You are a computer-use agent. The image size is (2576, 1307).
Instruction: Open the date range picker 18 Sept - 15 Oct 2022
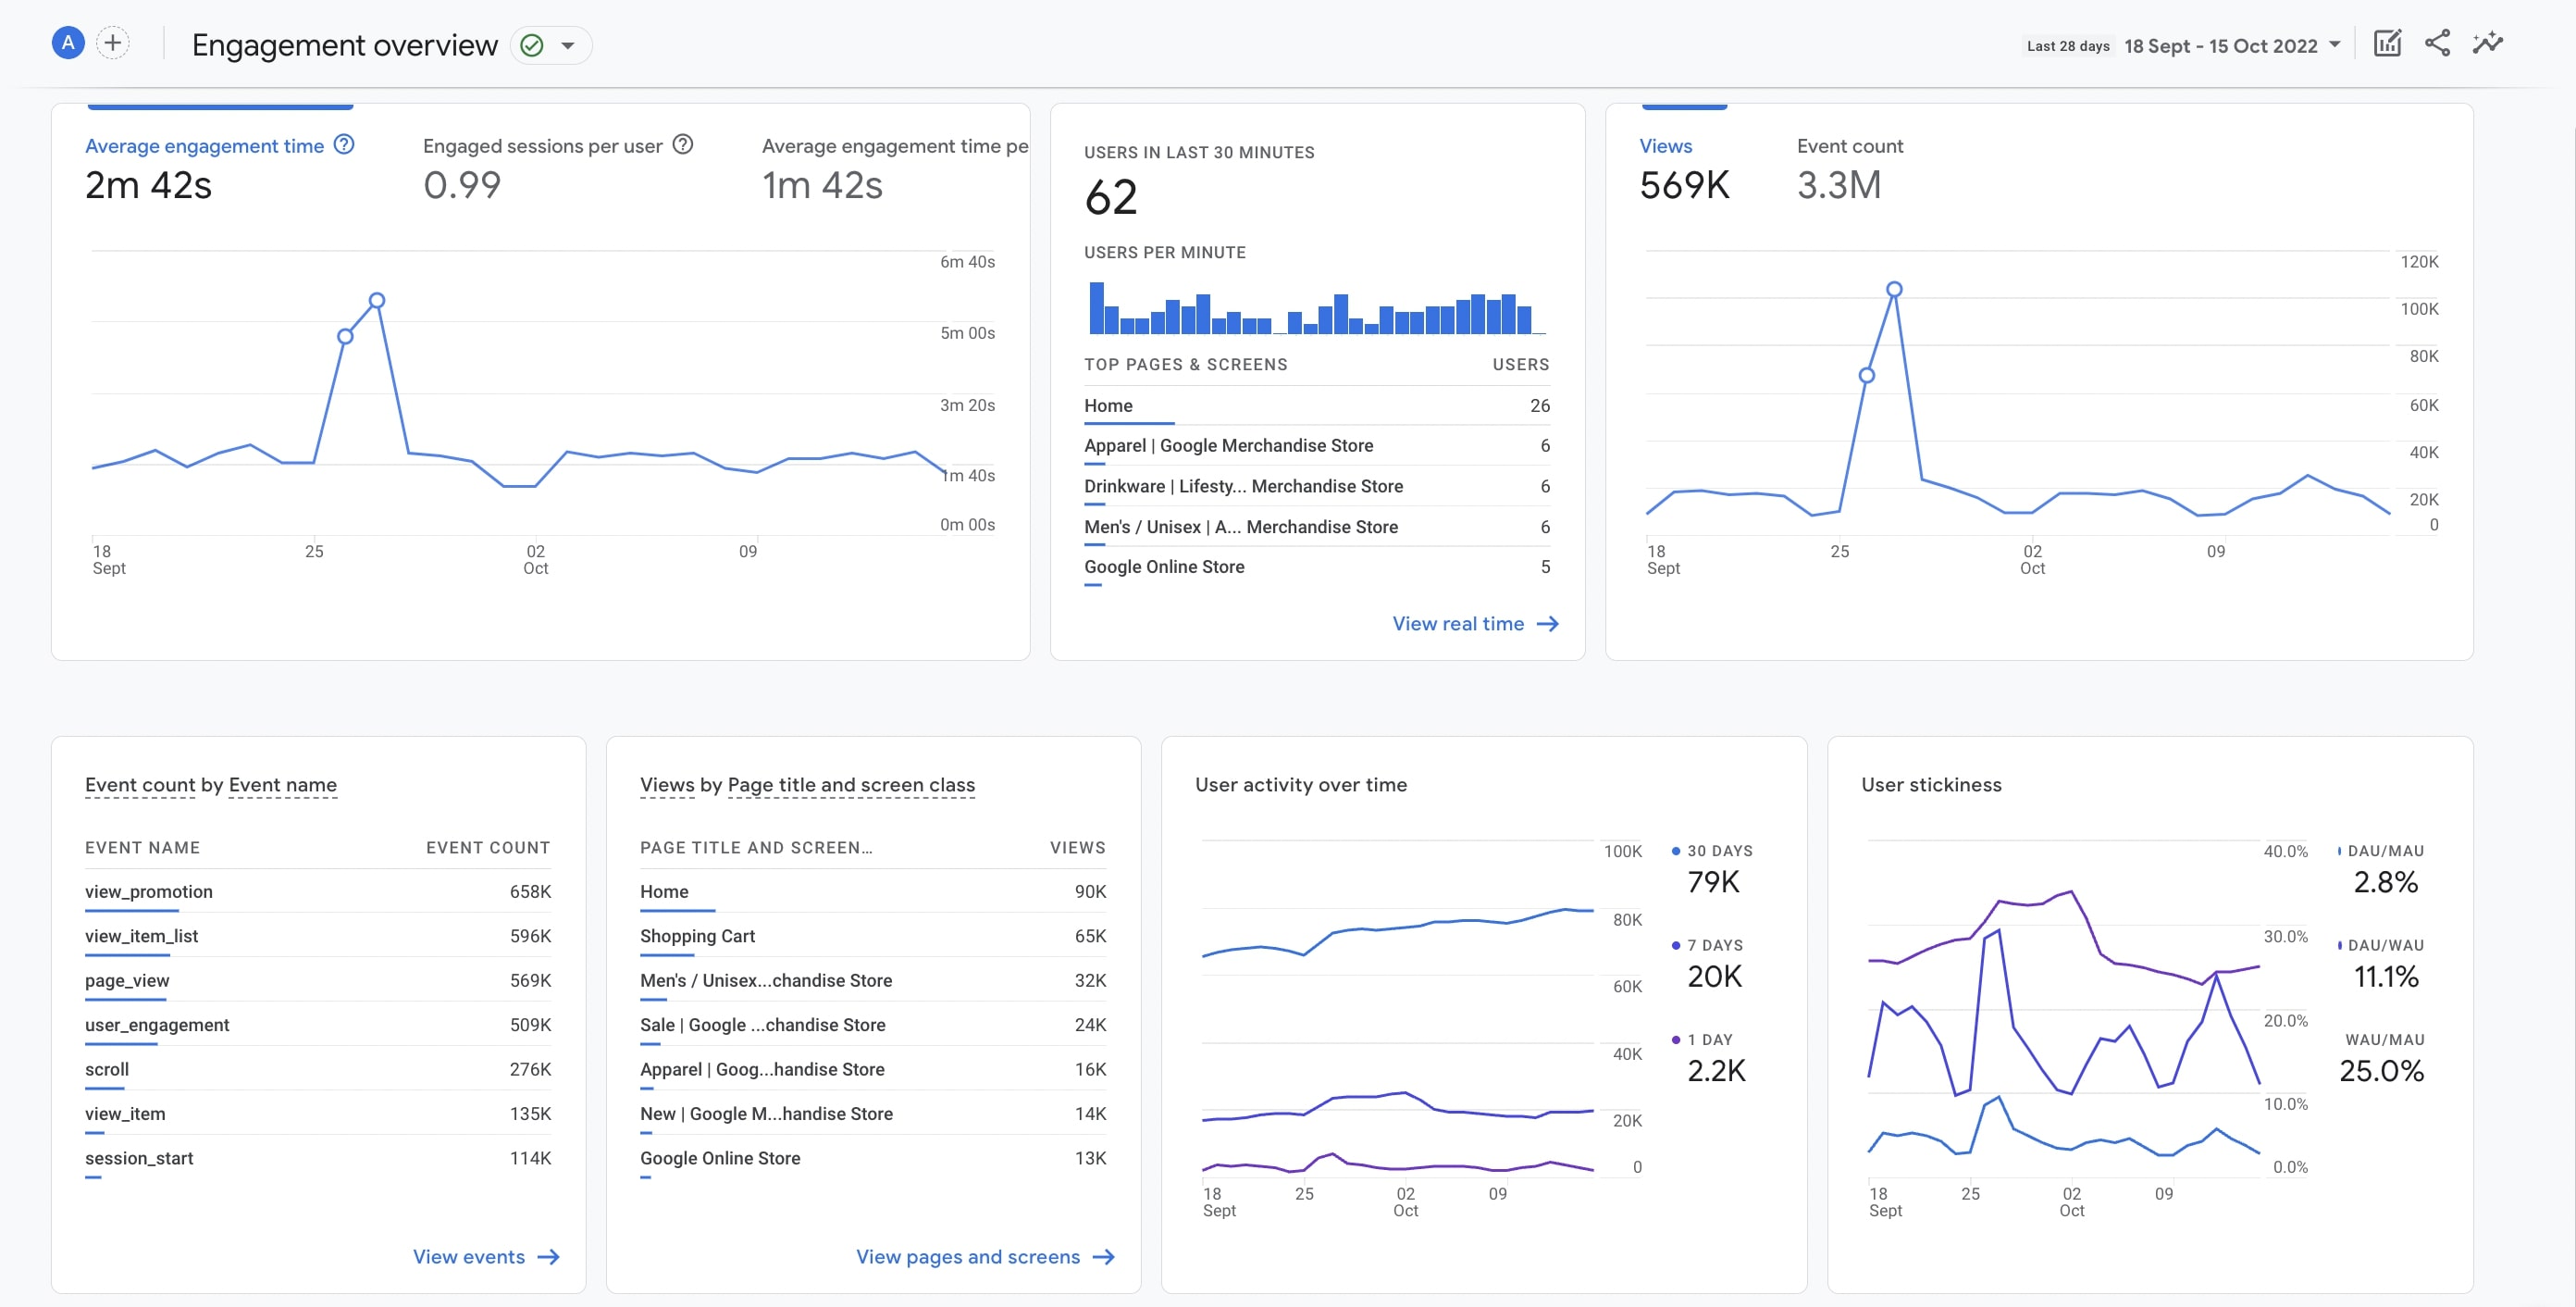tap(2232, 46)
